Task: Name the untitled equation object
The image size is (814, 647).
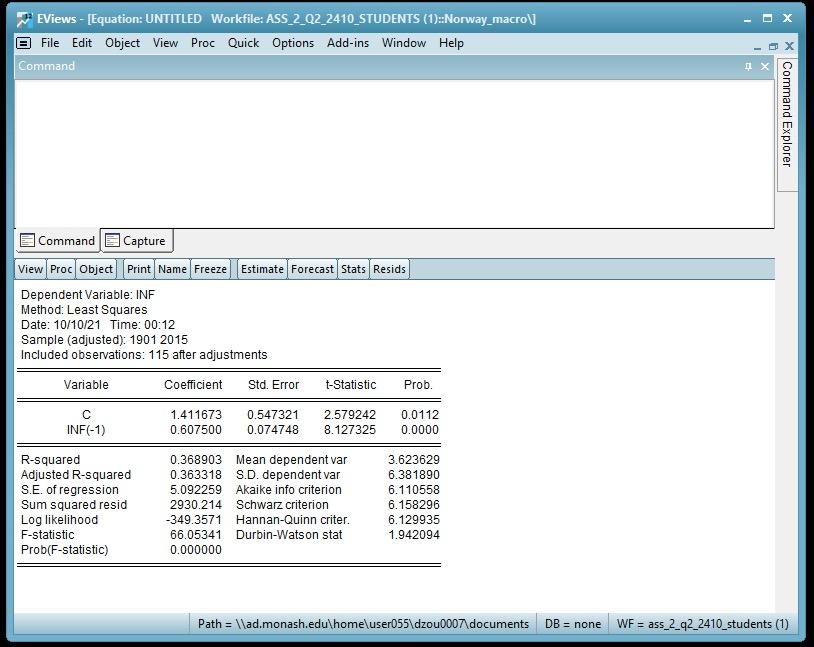Action: click(171, 268)
